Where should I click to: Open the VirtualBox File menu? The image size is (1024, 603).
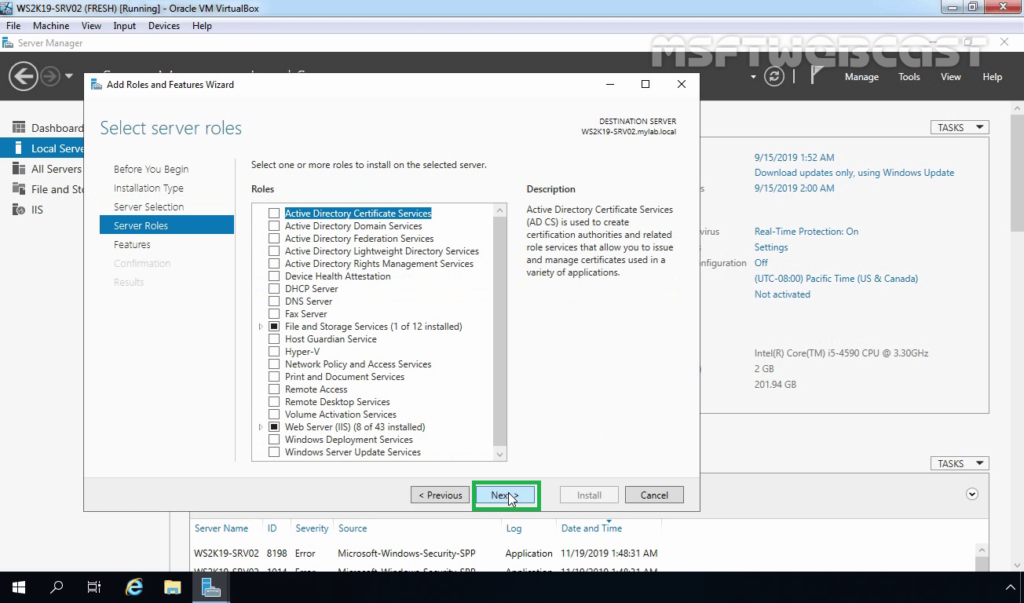coord(13,25)
